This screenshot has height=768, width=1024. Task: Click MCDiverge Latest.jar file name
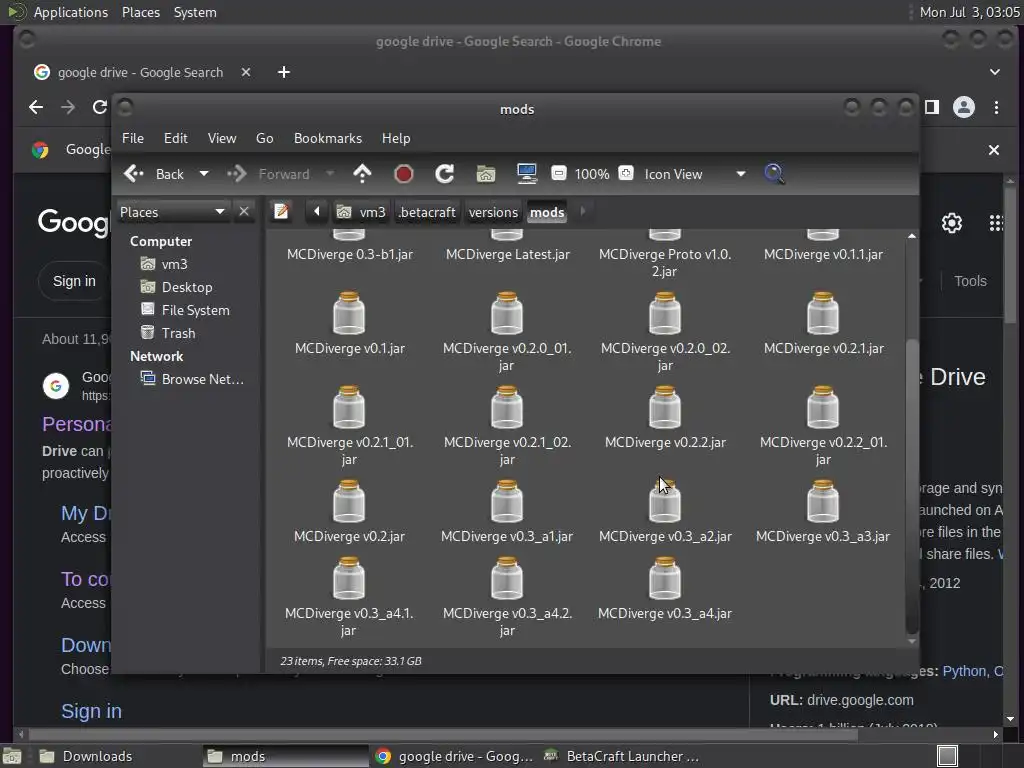(507, 254)
